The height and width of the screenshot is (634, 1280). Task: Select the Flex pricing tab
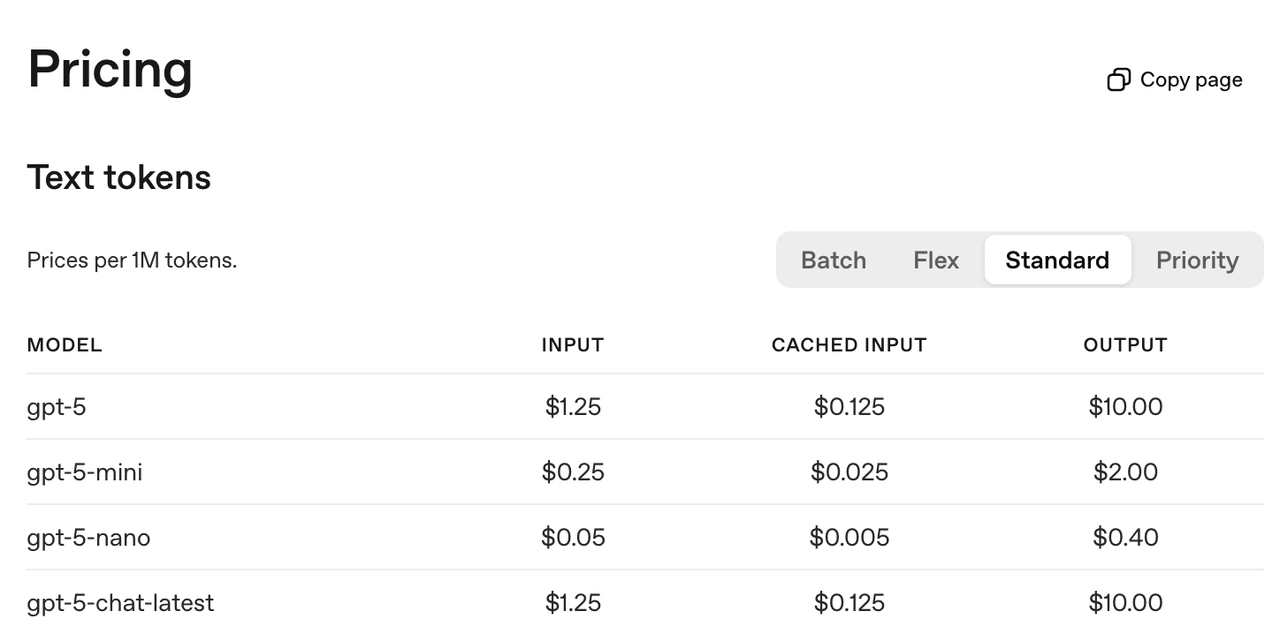(936, 260)
